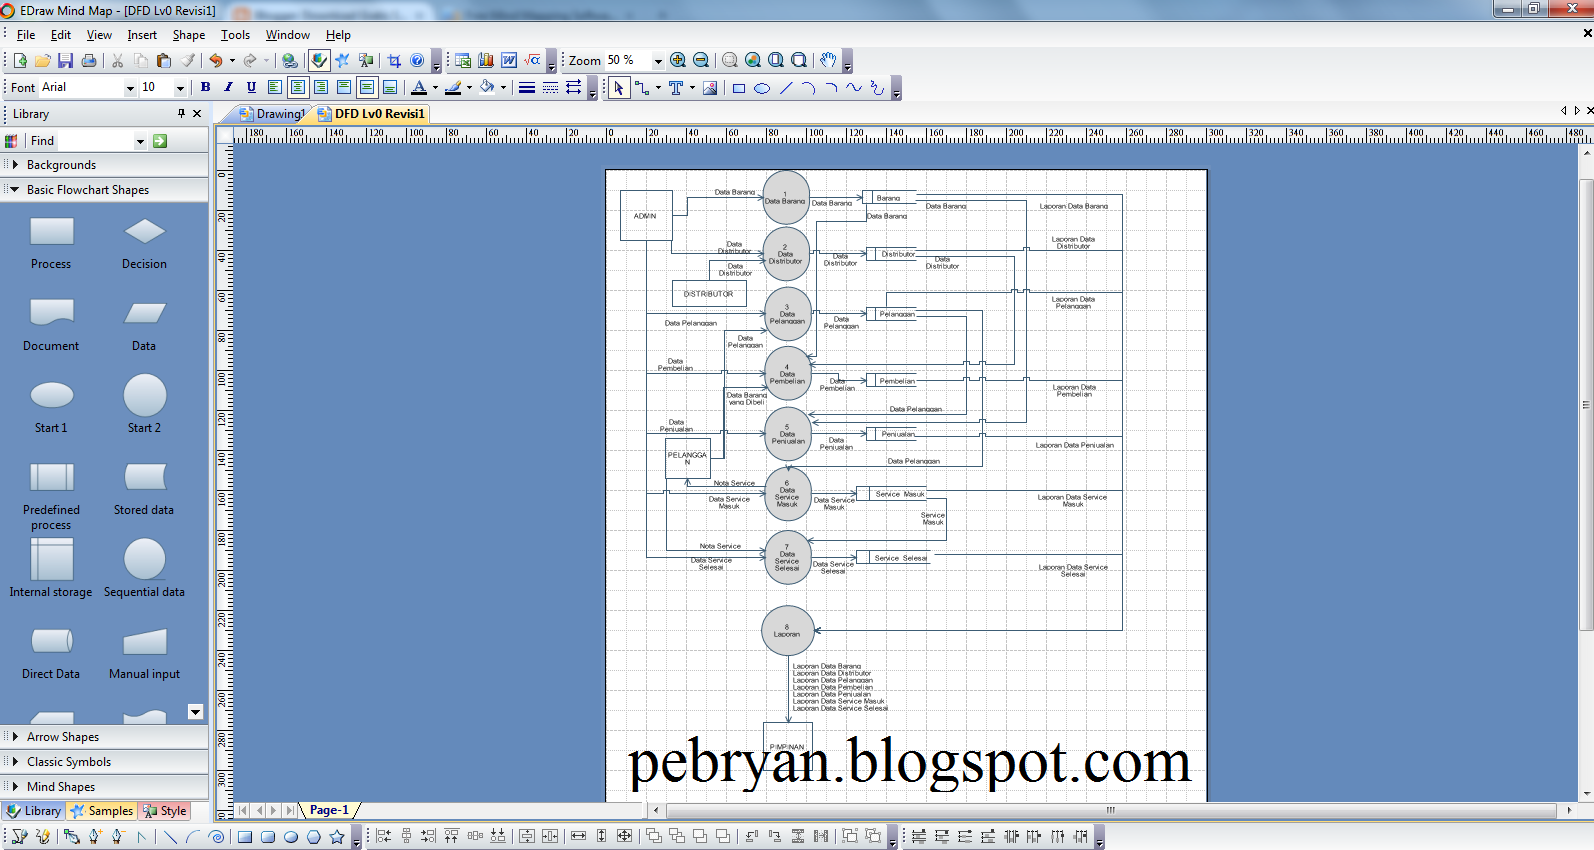This screenshot has width=1594, height=850.
Task: Click the Zoom In magnifier icon
Action: [x=678, y=60]
